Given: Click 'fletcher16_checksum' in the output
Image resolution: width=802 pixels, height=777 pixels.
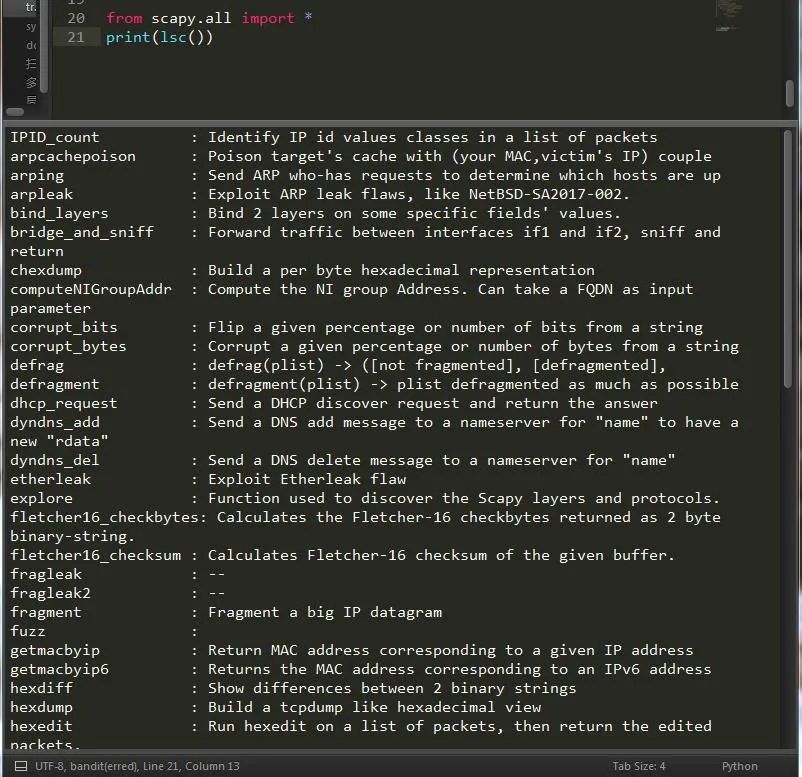Looking at the screenshot, I should pos(96,555).
